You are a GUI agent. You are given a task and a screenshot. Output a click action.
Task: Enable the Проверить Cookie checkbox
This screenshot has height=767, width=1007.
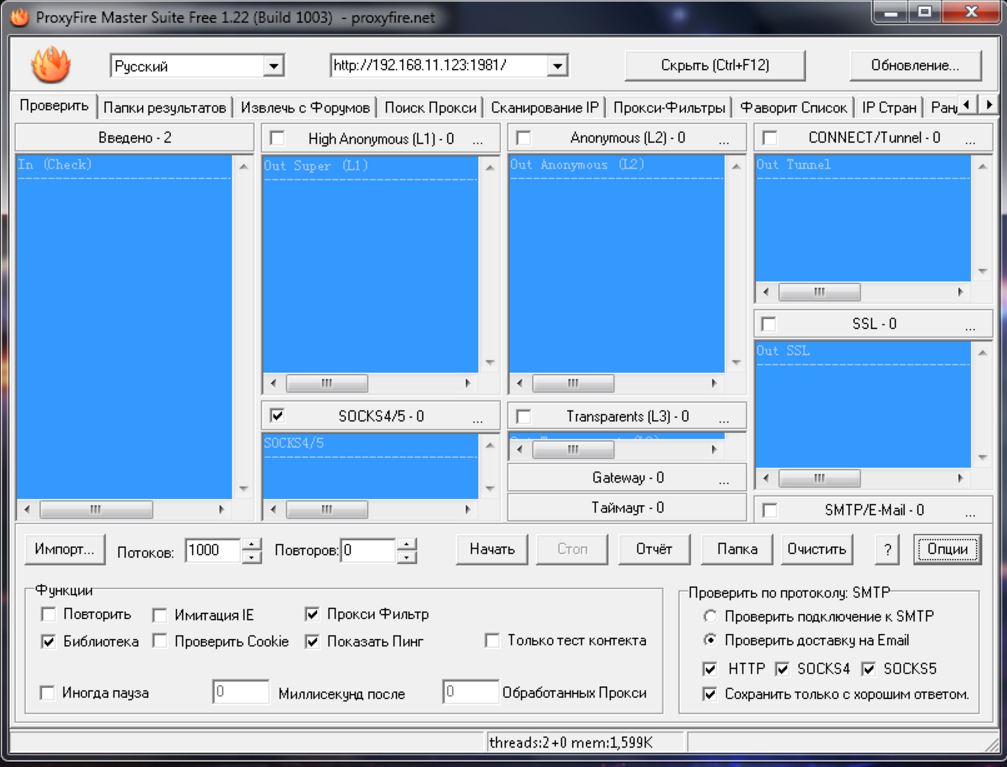(x=160, y=641)
